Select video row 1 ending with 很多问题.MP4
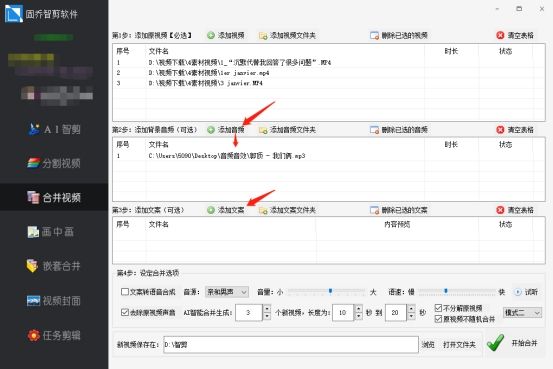This screenshot has height=369, width=553. point(328,62)
